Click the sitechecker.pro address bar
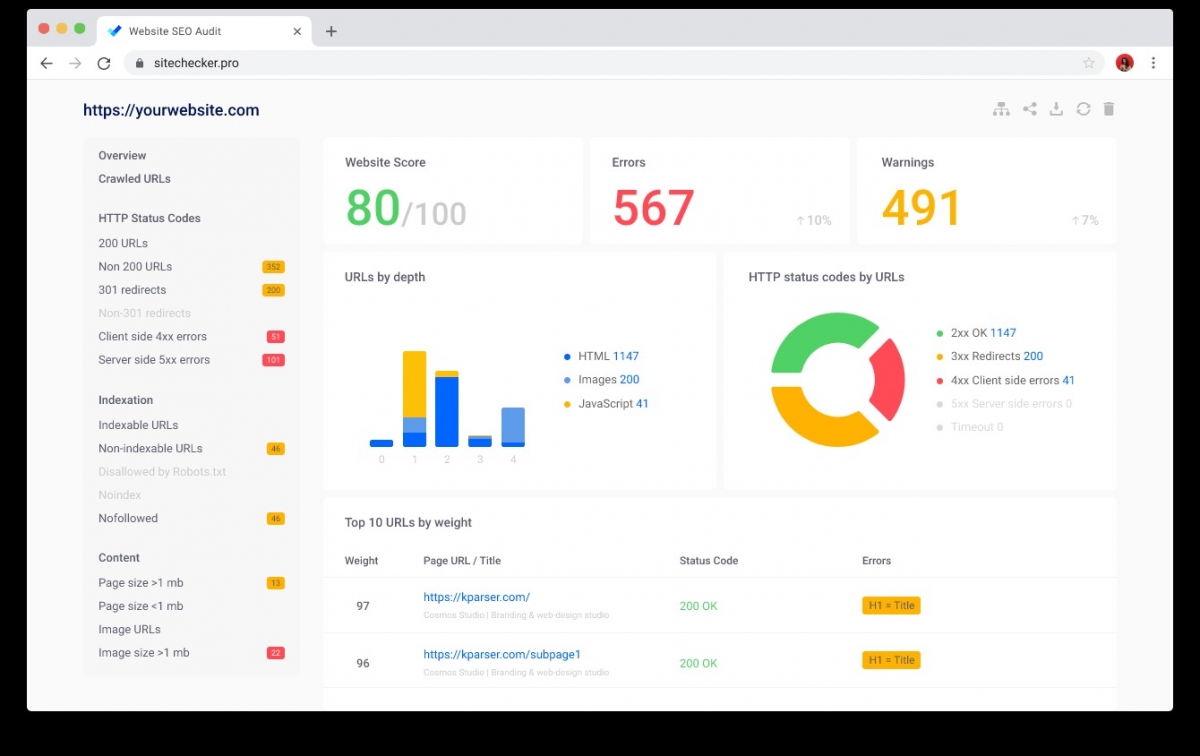Screen dimensions: 1200x756 point(196,62)
